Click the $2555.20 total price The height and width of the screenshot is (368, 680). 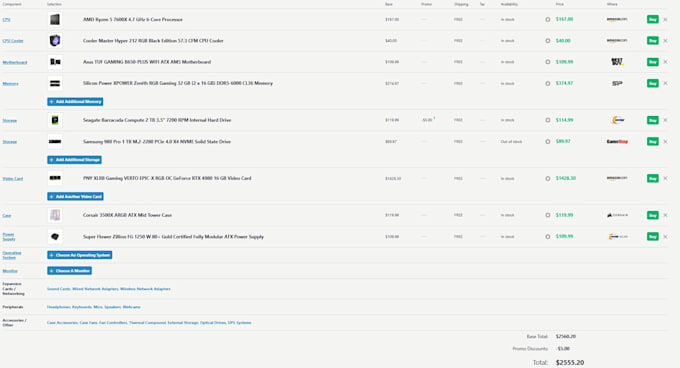point(570,362)
